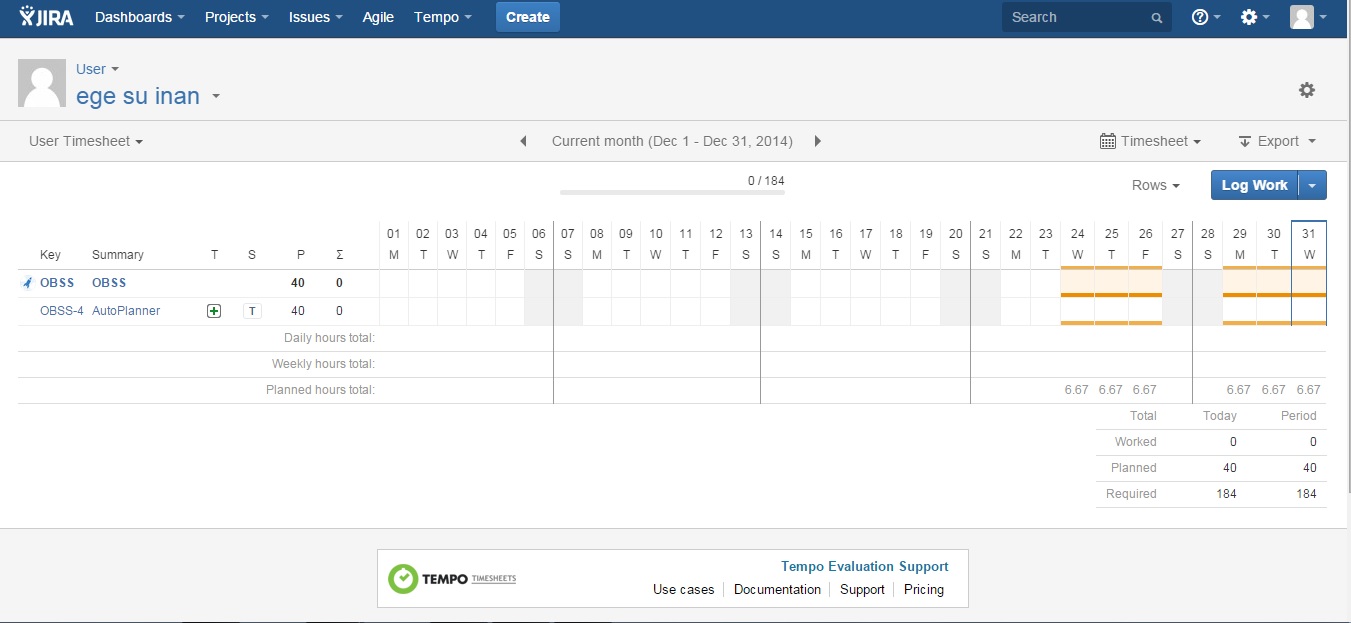Go to next month with right arrow
The width and height of the screenshot is (1351, 623).
tap(818, 141)
